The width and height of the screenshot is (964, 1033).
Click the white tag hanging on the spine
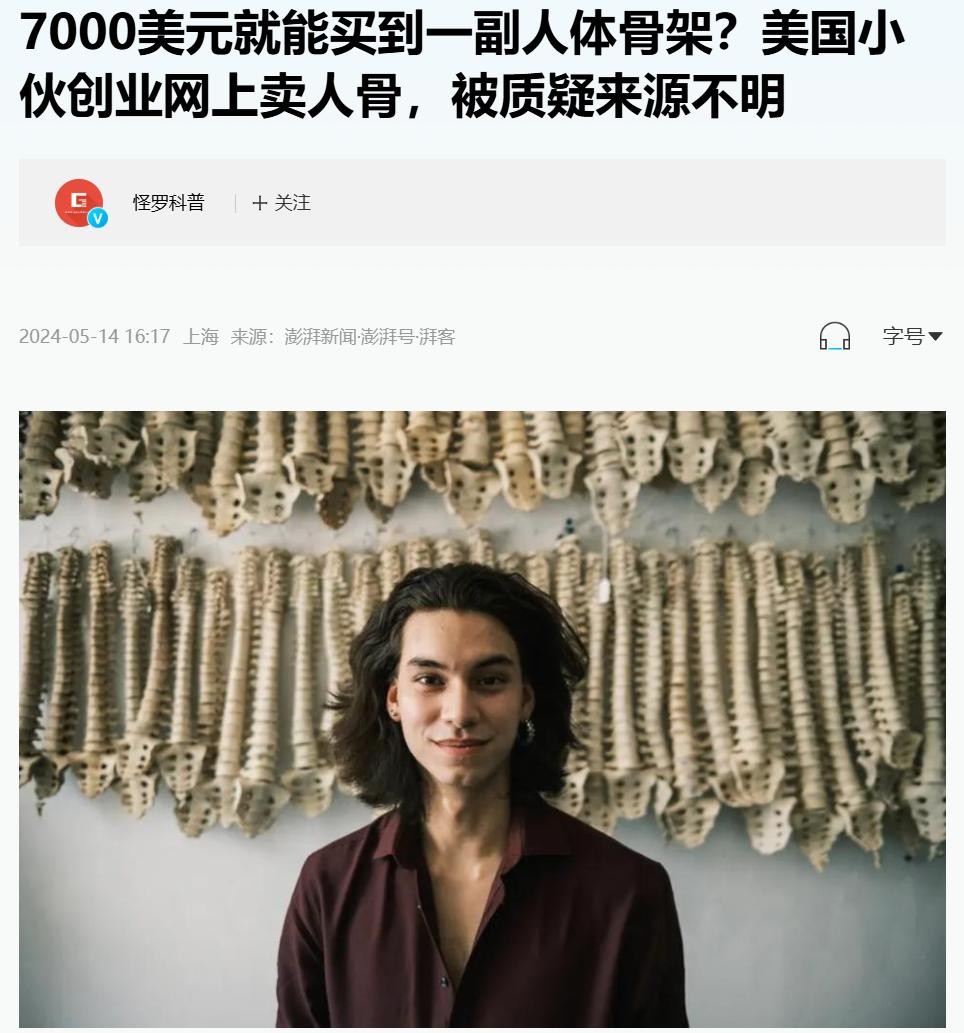click(603, 590)
